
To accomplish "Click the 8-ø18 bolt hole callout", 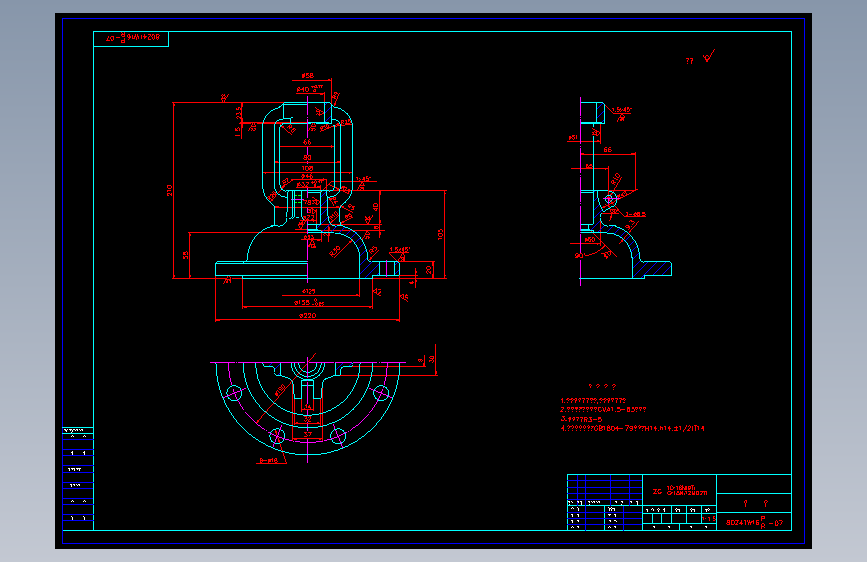I will [269, 460].
